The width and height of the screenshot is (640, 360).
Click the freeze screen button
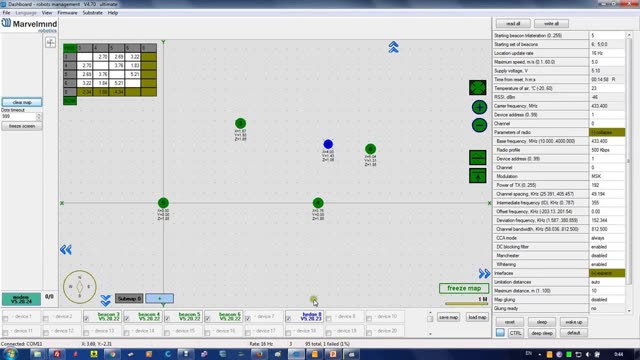[22, 126]
